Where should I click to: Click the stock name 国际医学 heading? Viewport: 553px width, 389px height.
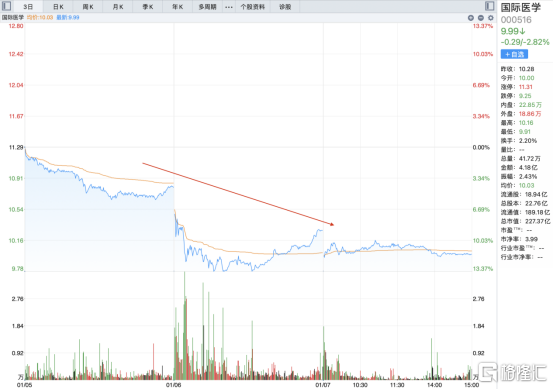tap(521, 7)
